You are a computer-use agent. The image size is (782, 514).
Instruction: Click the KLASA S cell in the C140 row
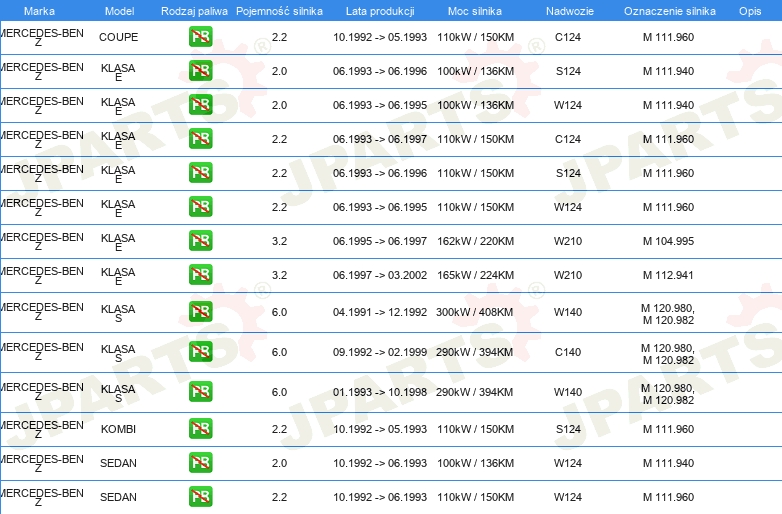pyautogui.click(x=118, y=353)
